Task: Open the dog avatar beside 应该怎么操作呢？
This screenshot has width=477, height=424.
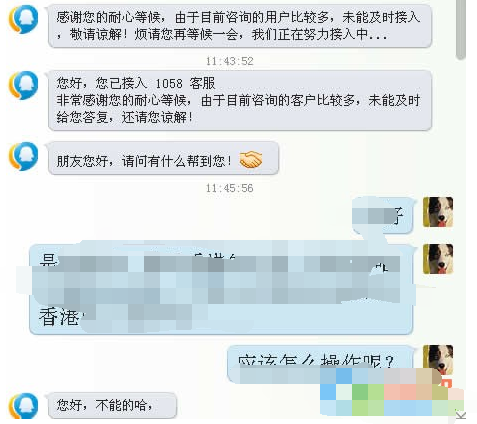Action: click(438, 360)
